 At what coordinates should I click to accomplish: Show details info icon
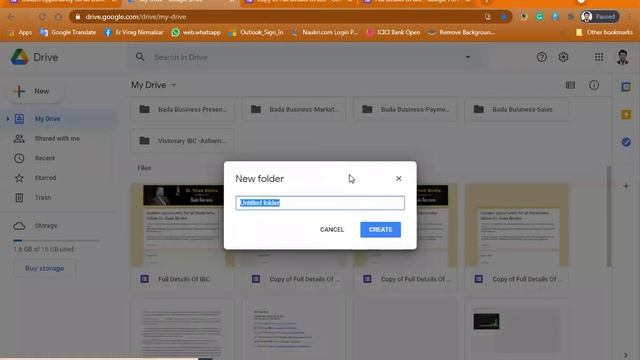pos(594,85)
